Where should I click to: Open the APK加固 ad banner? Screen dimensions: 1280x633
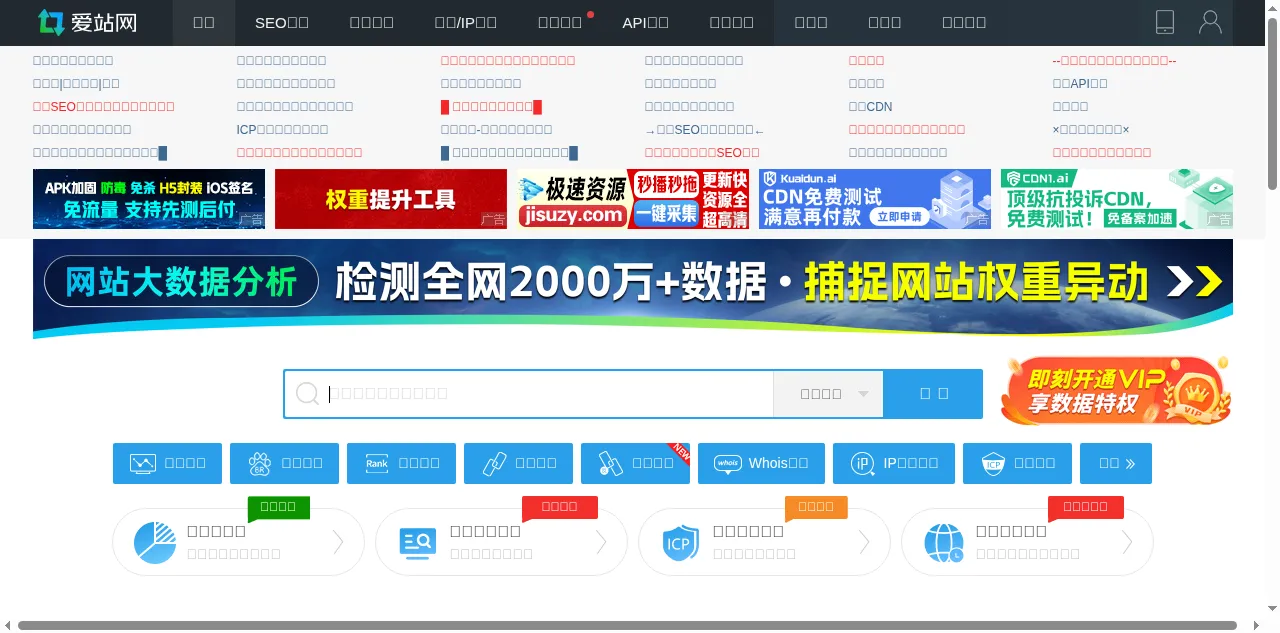pos(149,199)
